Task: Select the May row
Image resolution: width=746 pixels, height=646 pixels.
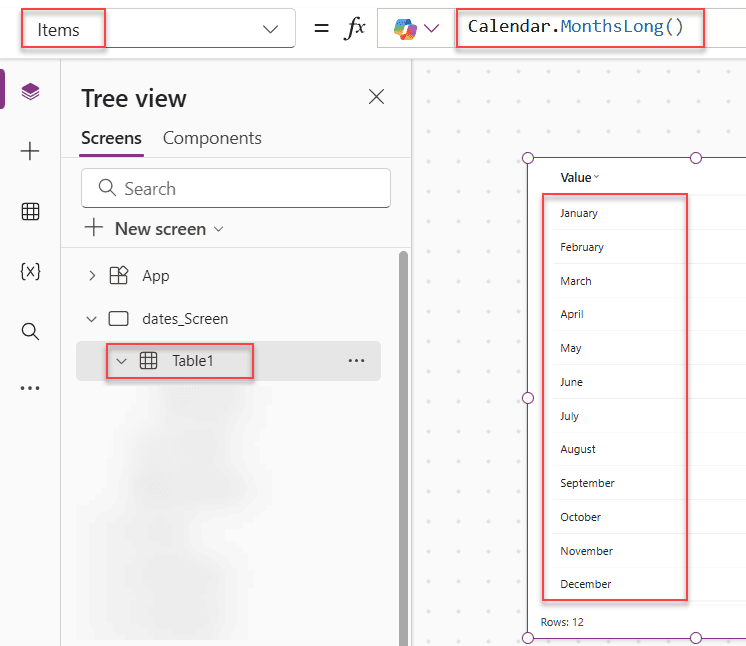Action: click(570, 348)
